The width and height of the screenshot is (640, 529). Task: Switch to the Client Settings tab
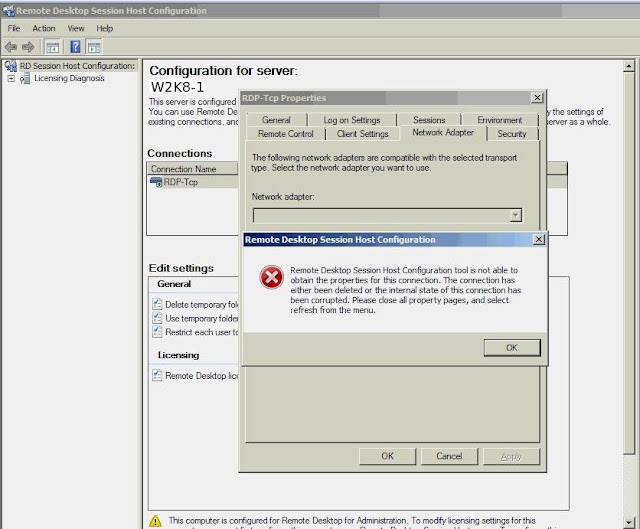tap(362, 133)
